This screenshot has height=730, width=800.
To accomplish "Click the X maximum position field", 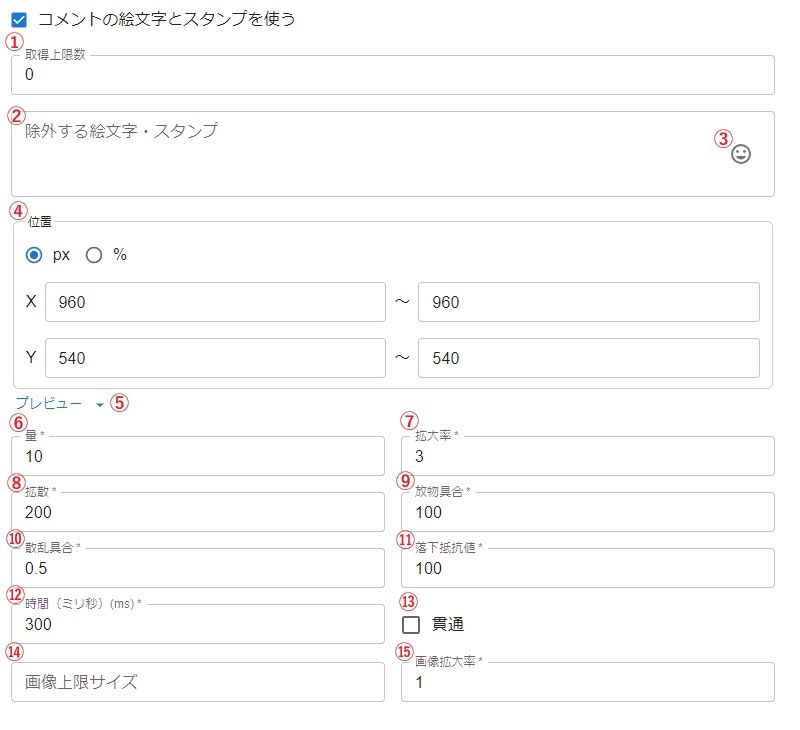I will point(588,302).
